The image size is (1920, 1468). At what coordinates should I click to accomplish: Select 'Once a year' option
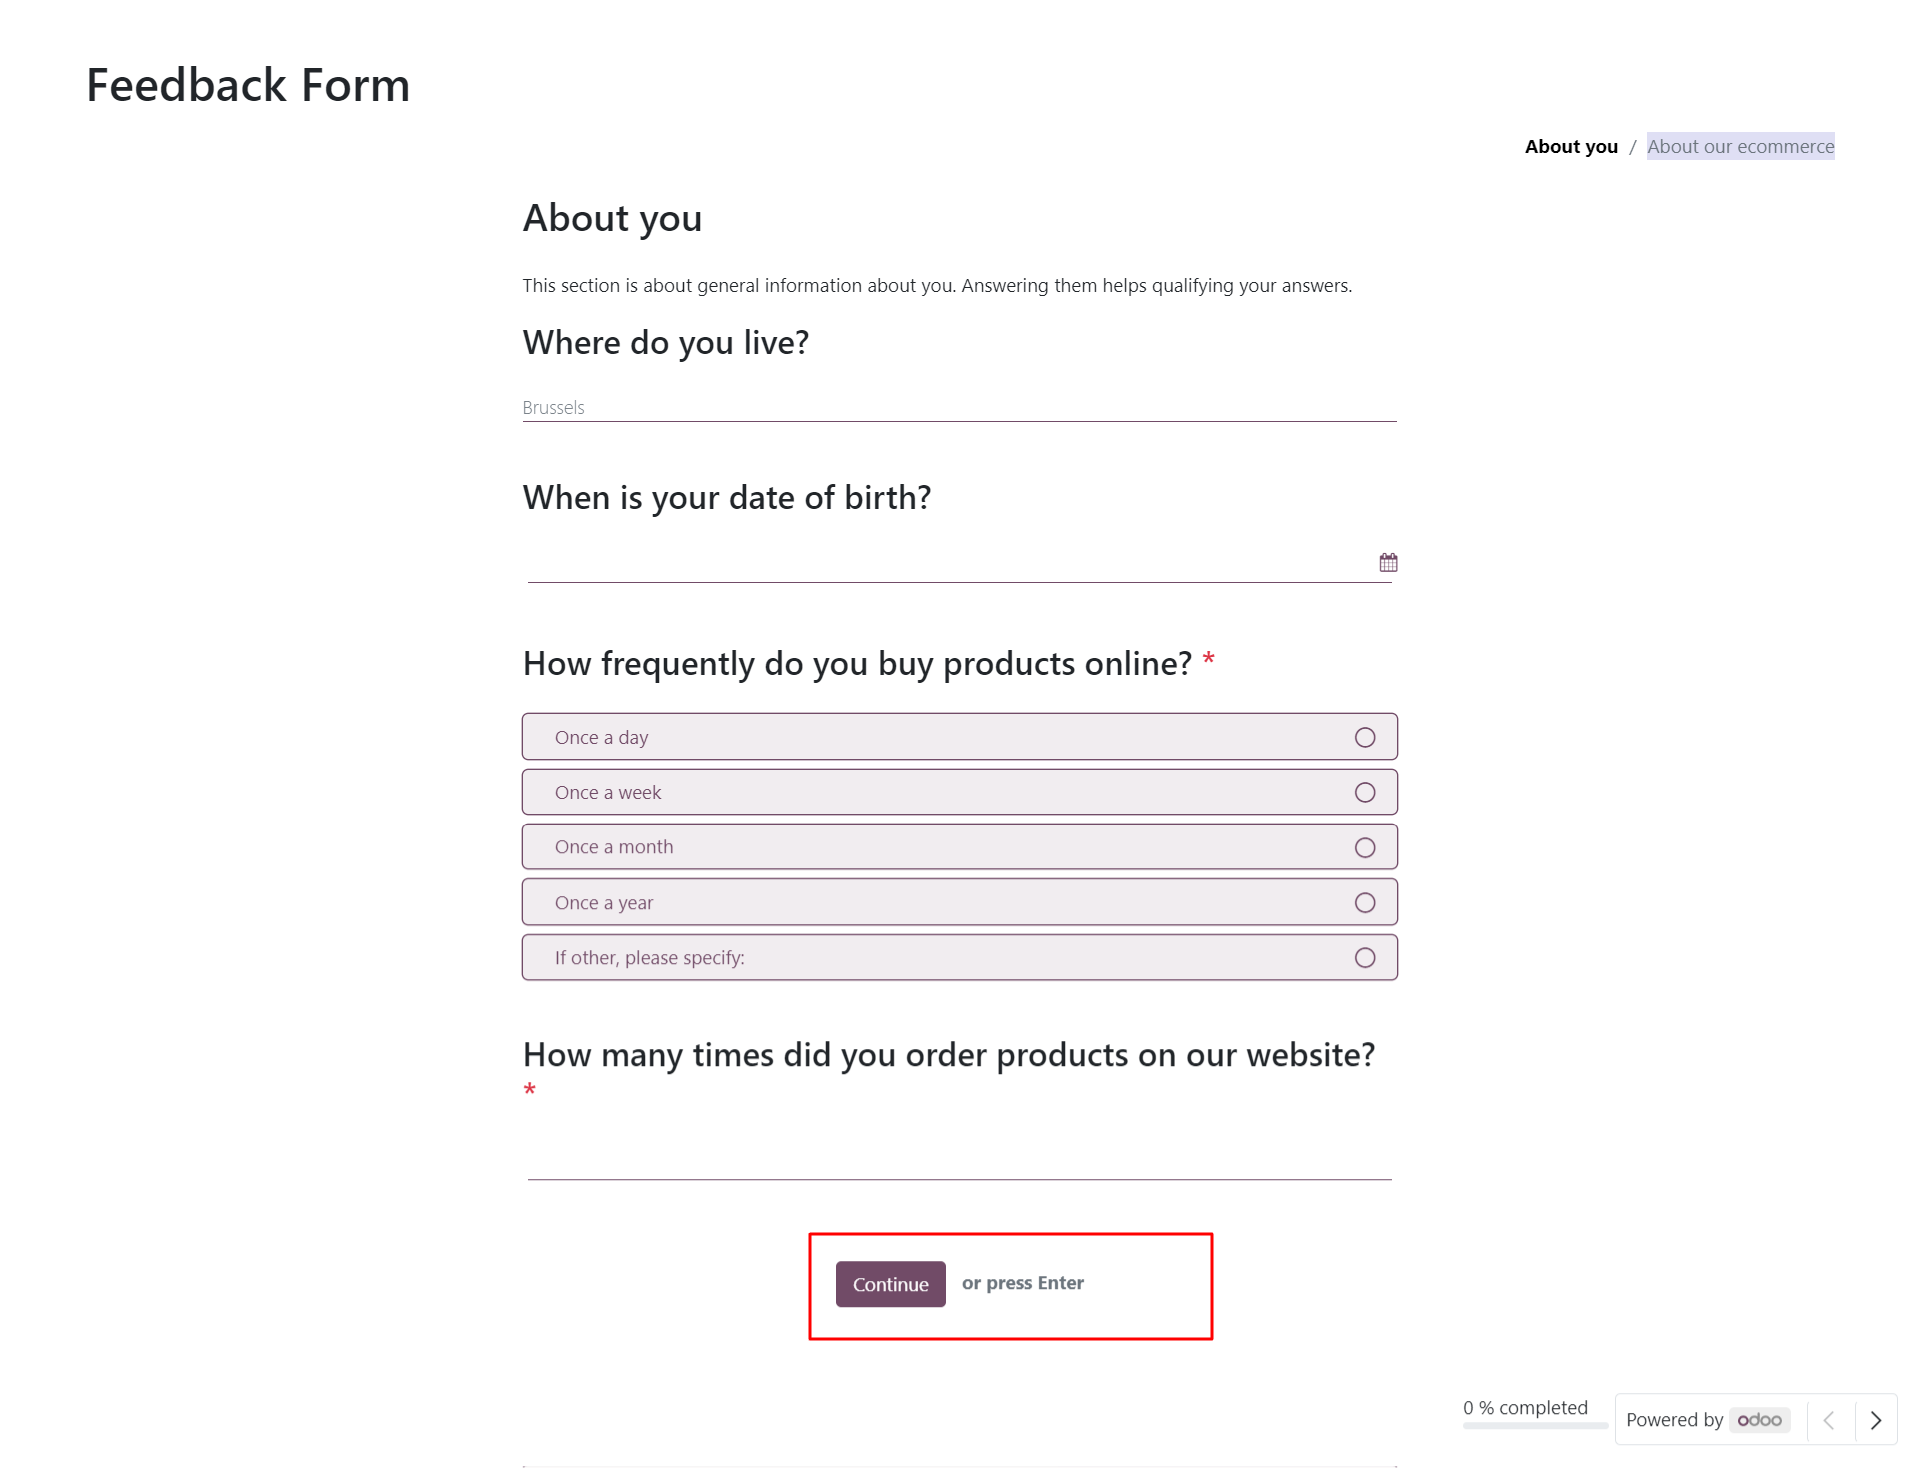[959, 902]
